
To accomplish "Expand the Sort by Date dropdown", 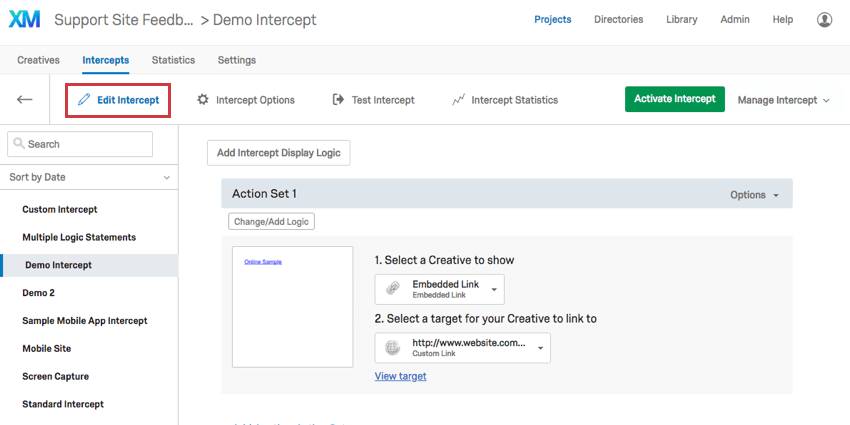I will [89, 177].
